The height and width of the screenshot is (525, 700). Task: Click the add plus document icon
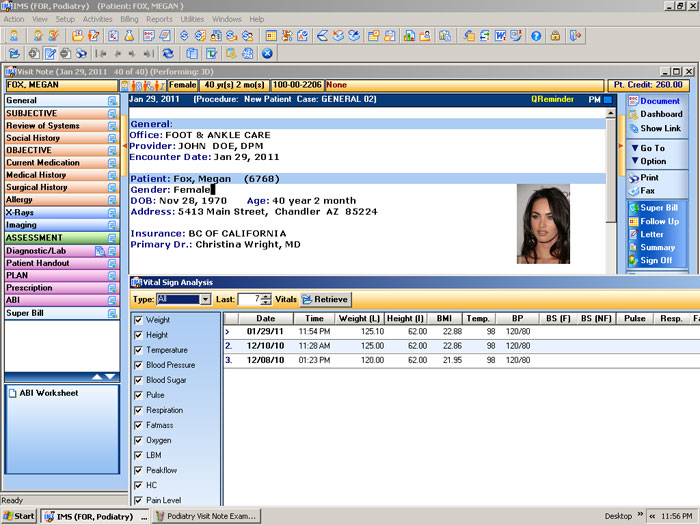(x=34, y=54)
